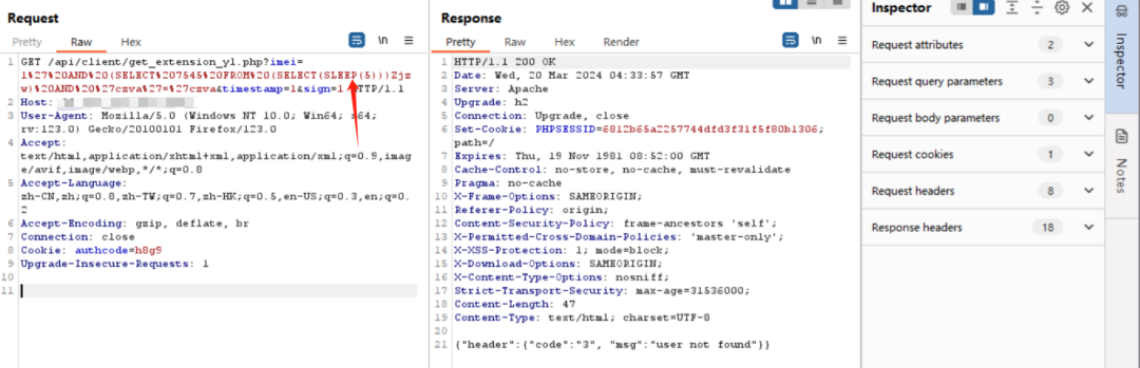Viewport: 1140px width, 368px height.
Task: Click the Notes document icon
Action: point(1122,136)
